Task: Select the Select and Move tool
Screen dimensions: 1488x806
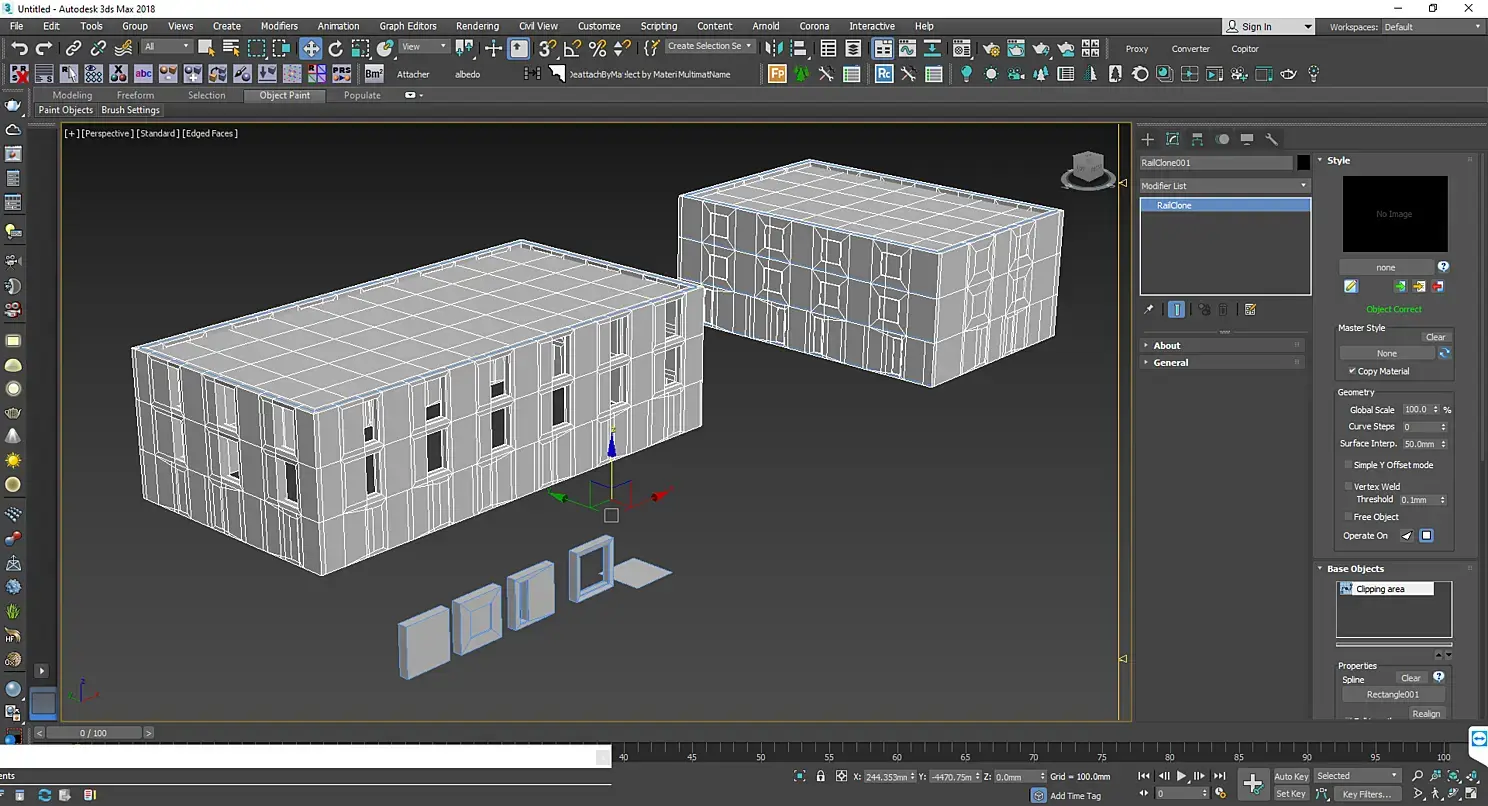Action: [311, 48]
